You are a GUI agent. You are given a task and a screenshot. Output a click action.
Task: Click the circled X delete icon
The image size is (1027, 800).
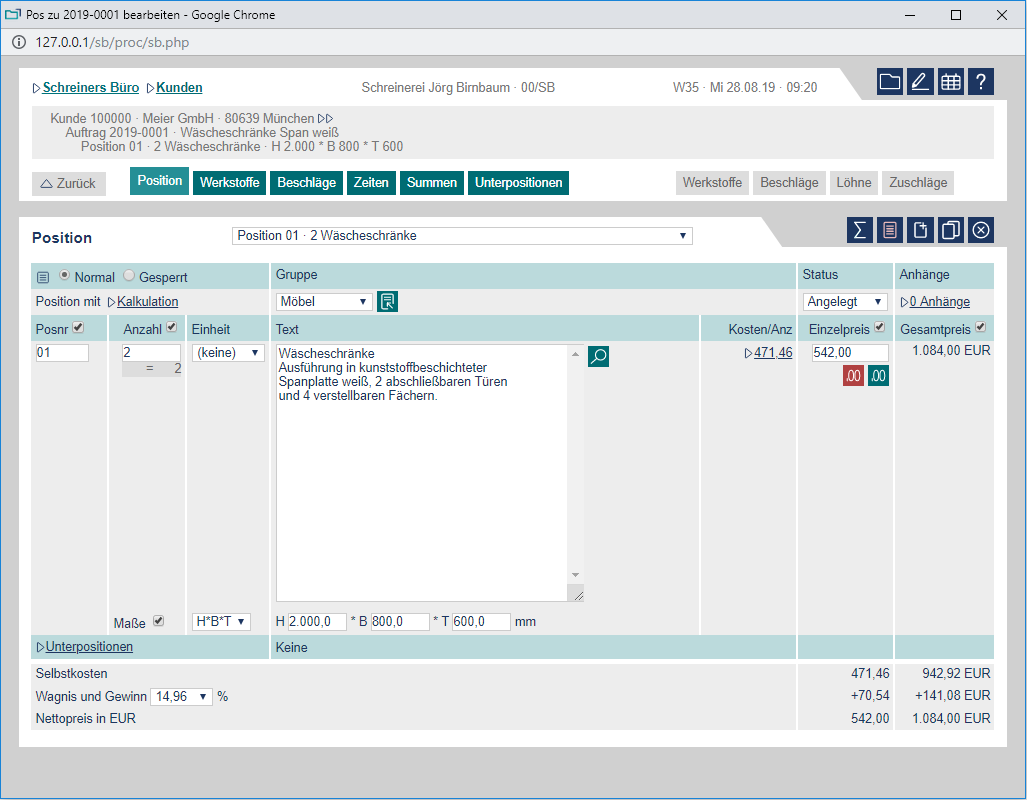click(981, 230)
